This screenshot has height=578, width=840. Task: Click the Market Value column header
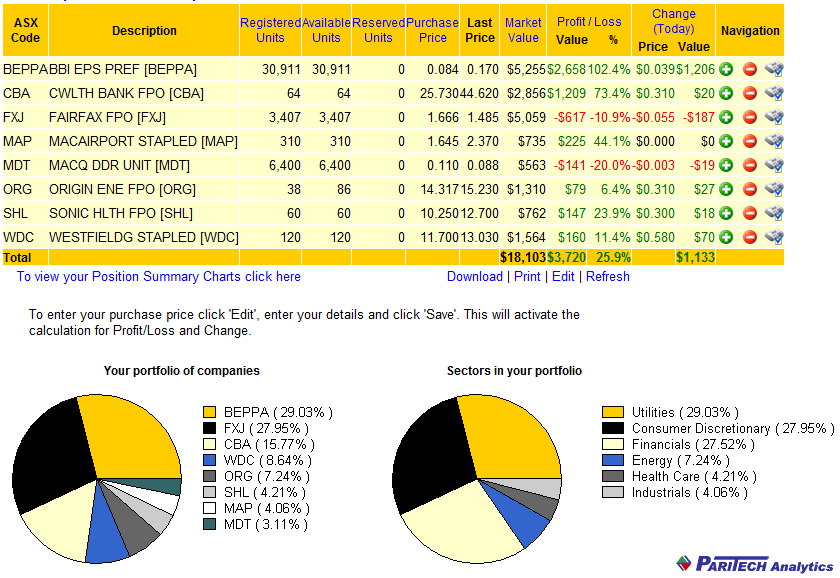tap(523, 30)
